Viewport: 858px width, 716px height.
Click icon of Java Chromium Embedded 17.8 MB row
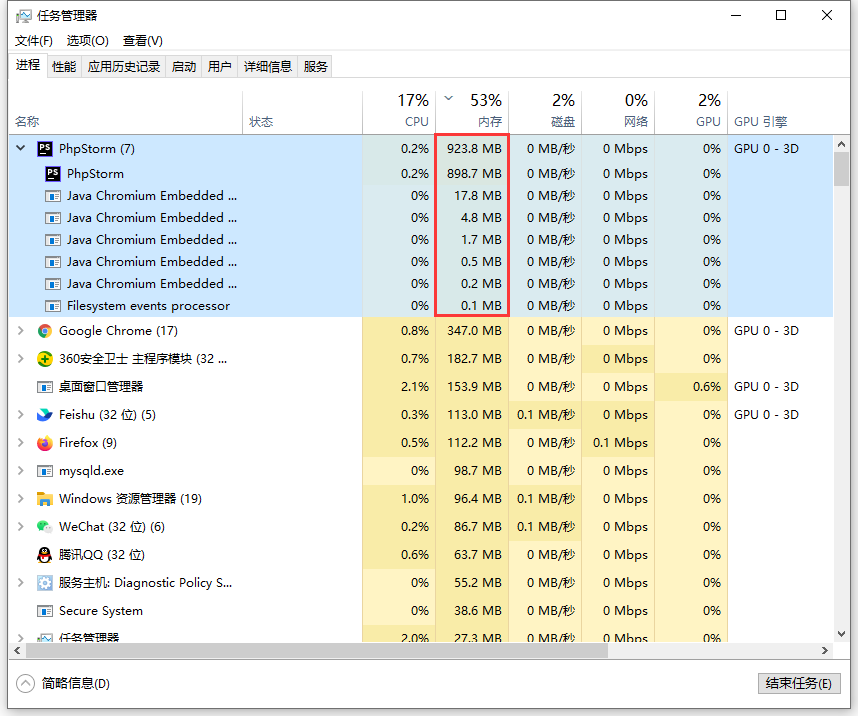click(x=53, y=196)
